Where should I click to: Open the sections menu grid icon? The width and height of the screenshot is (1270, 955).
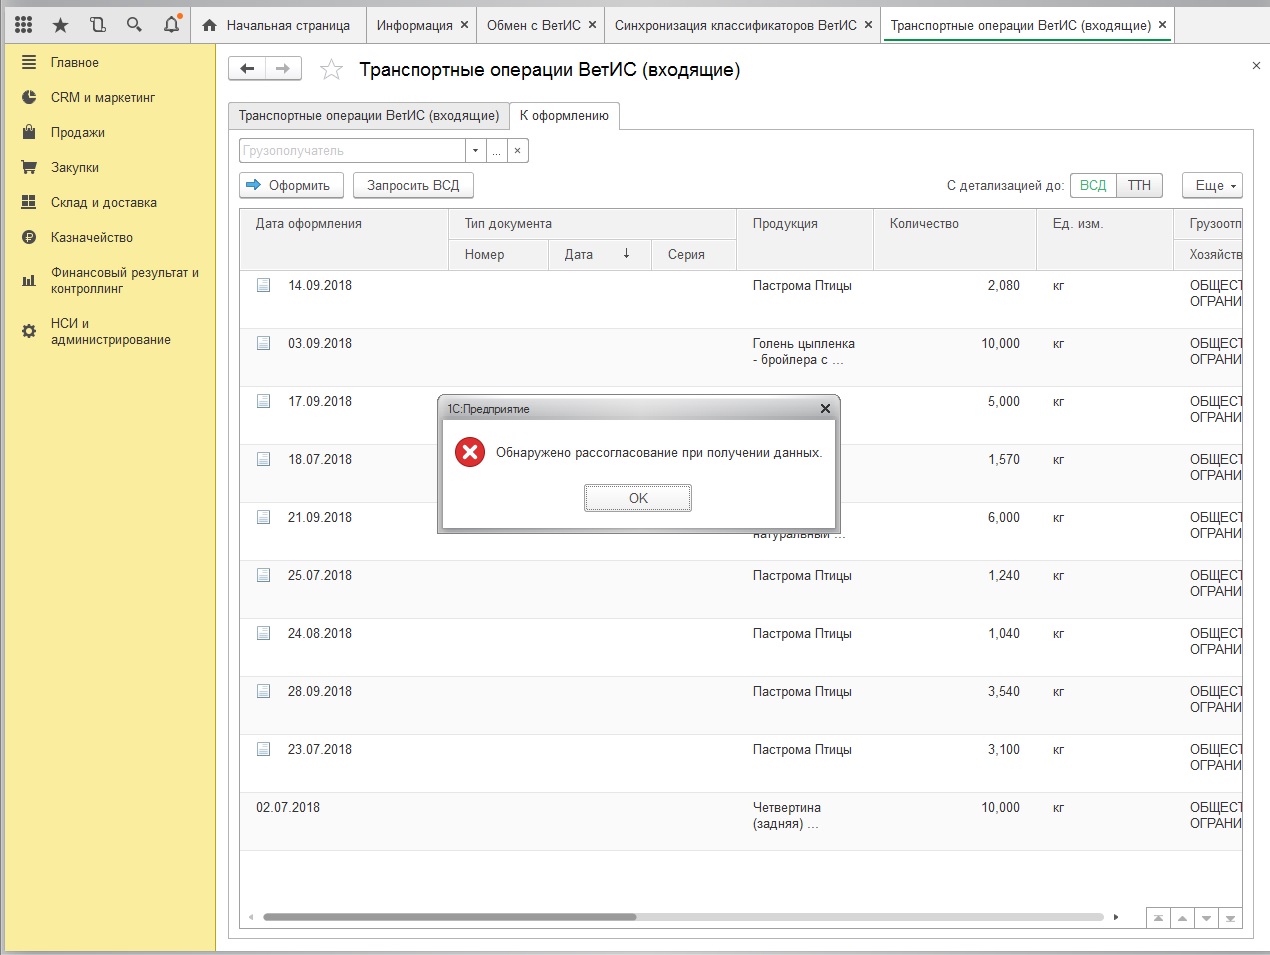click(24, 25)
